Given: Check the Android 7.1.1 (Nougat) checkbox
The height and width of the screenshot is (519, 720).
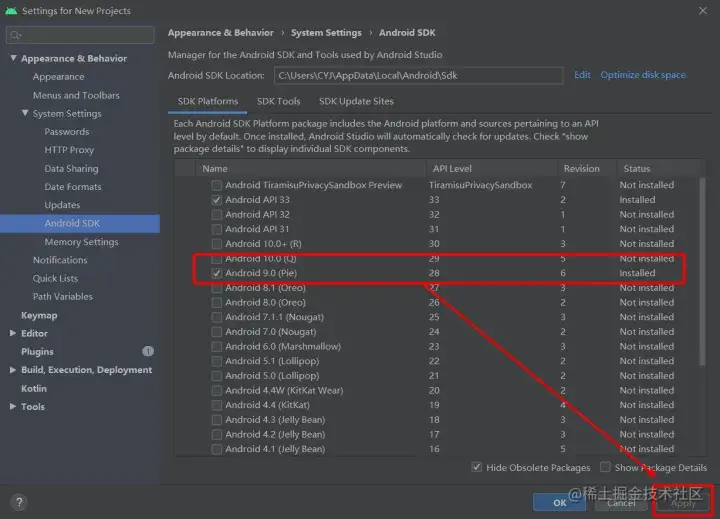Looking at the screenshot, I should pyautogui.click(x=217, y=317).
